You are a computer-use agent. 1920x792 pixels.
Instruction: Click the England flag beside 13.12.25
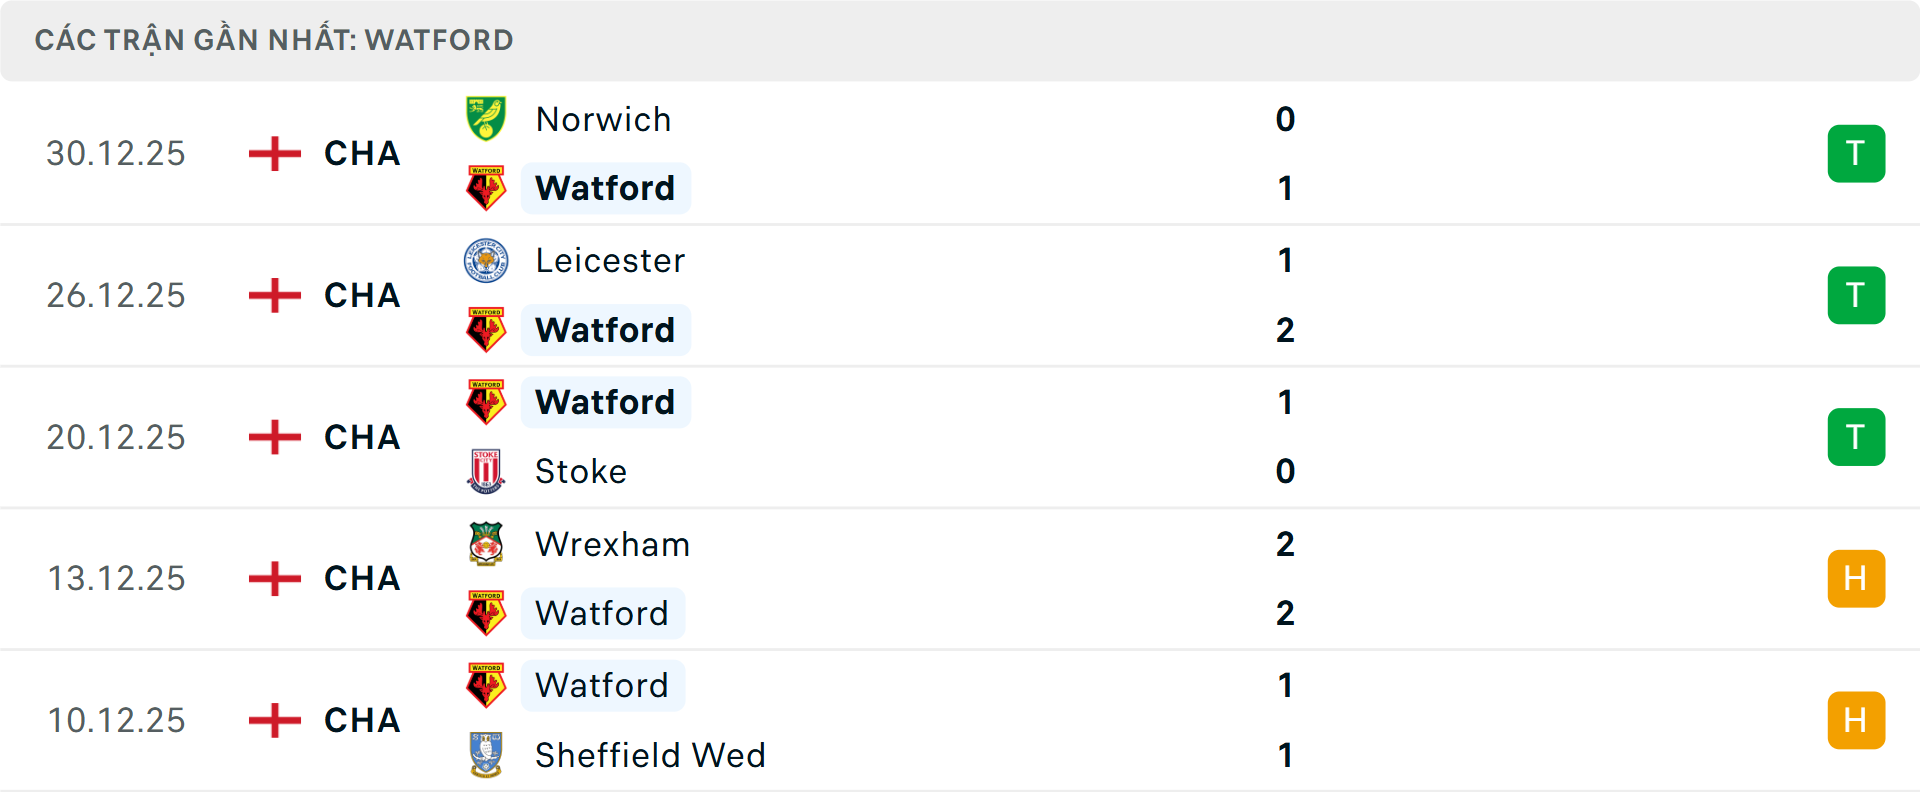pos(272,578)
